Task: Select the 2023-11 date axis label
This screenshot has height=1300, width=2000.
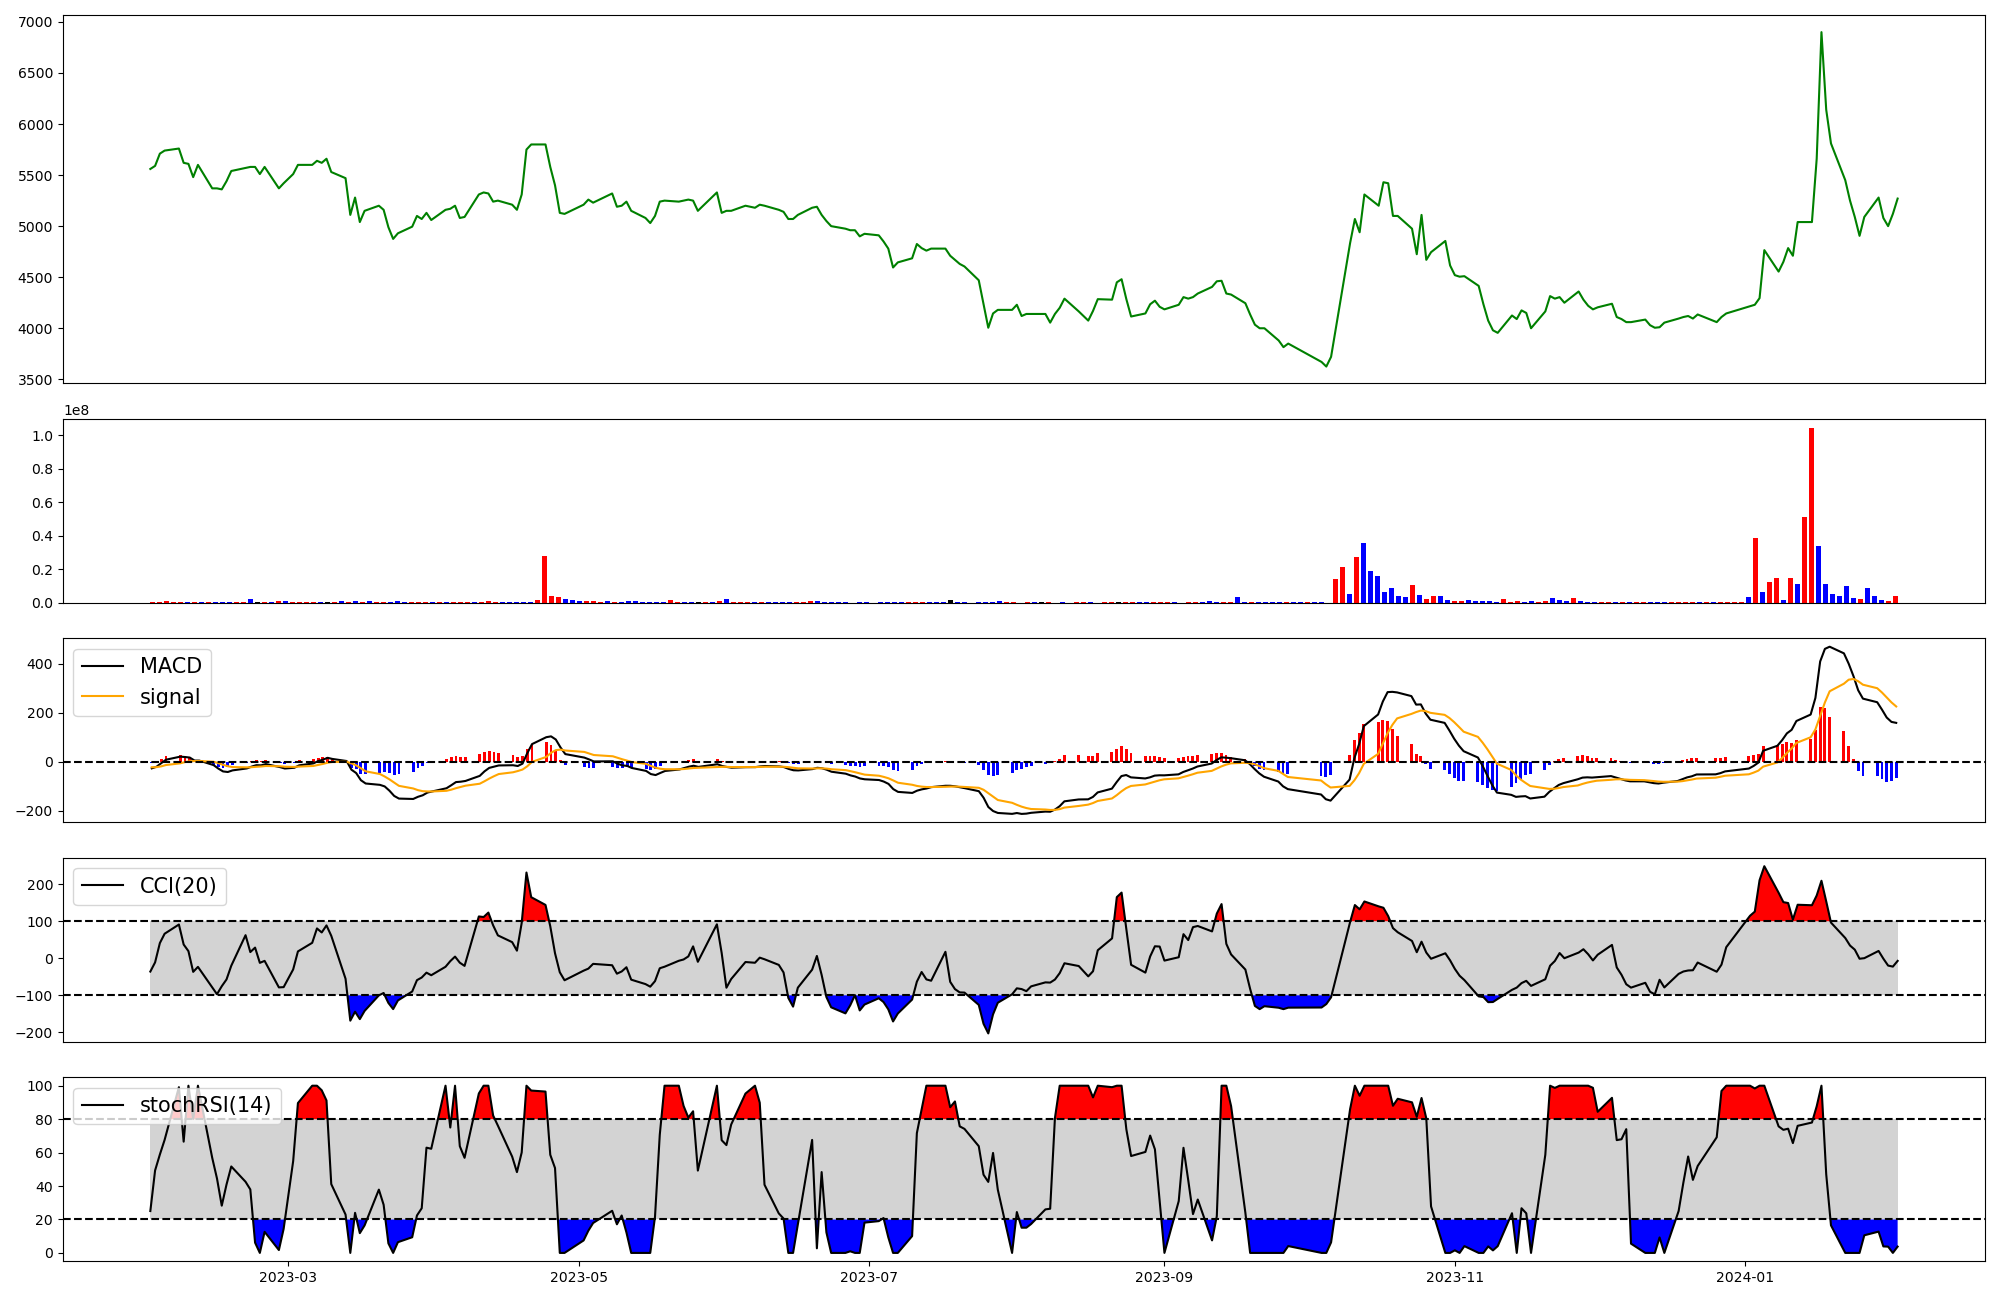Action: pyautogui.click(x=1455, y=1277)
